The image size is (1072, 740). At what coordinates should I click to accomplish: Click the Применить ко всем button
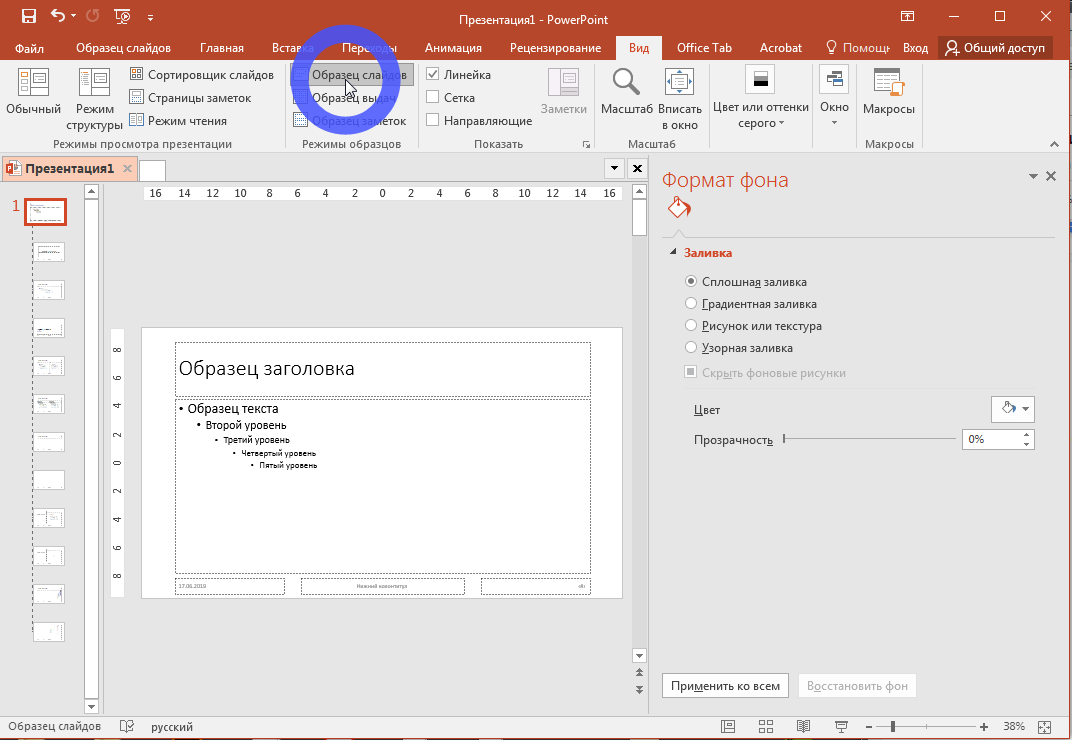tap(725, 686)
